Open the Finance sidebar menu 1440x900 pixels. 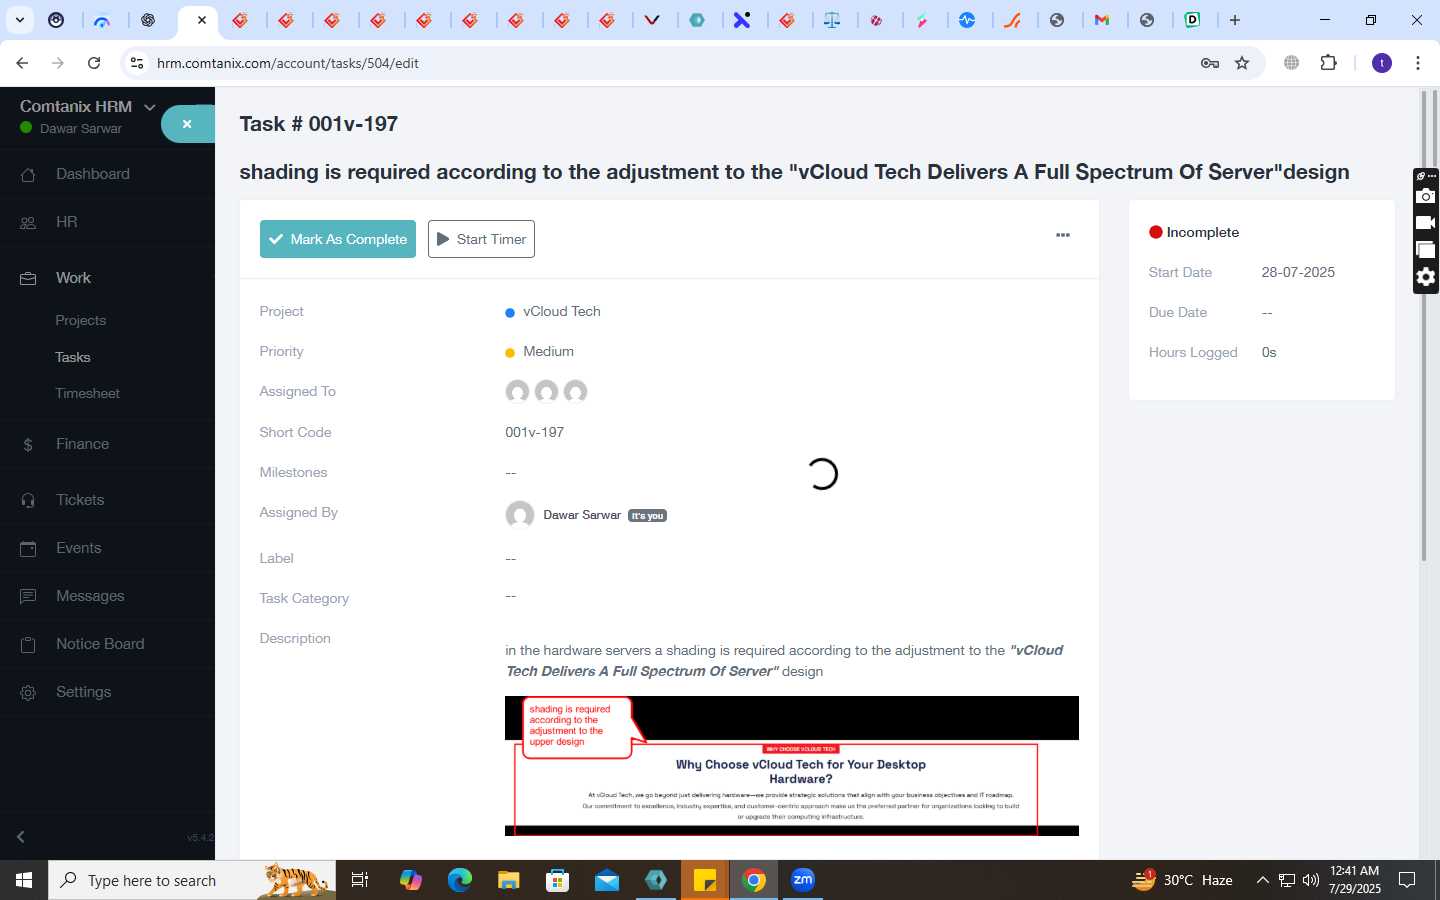point(82,444)
